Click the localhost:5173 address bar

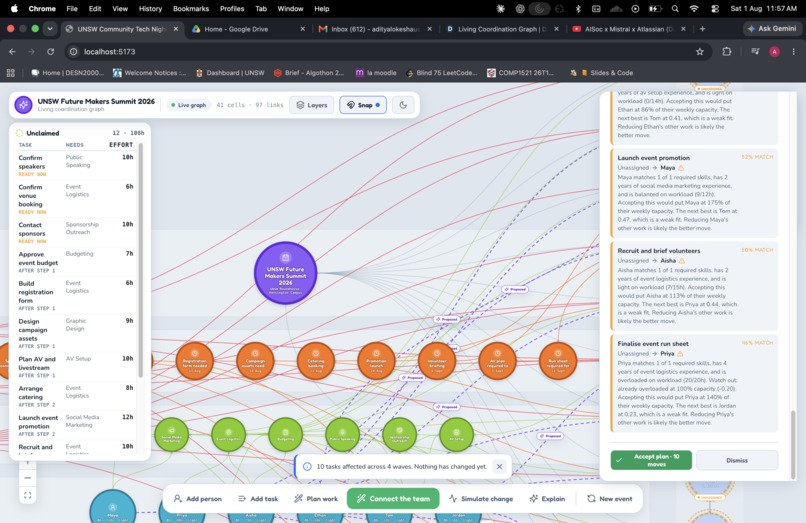point(380,51)
